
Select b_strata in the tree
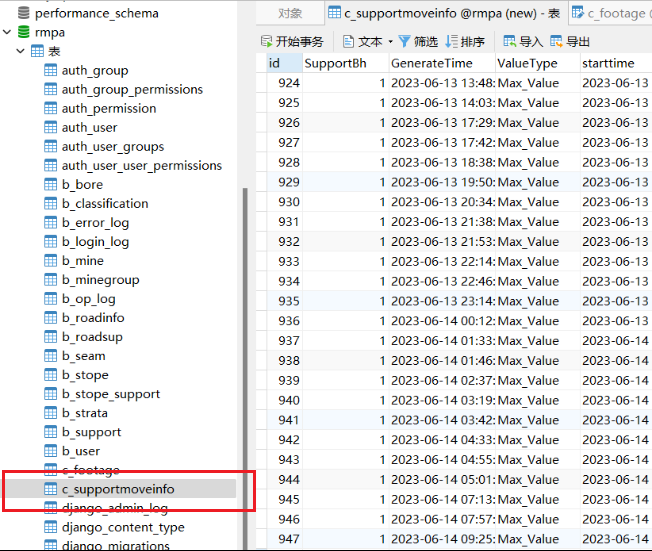click(x=84, y=413)
